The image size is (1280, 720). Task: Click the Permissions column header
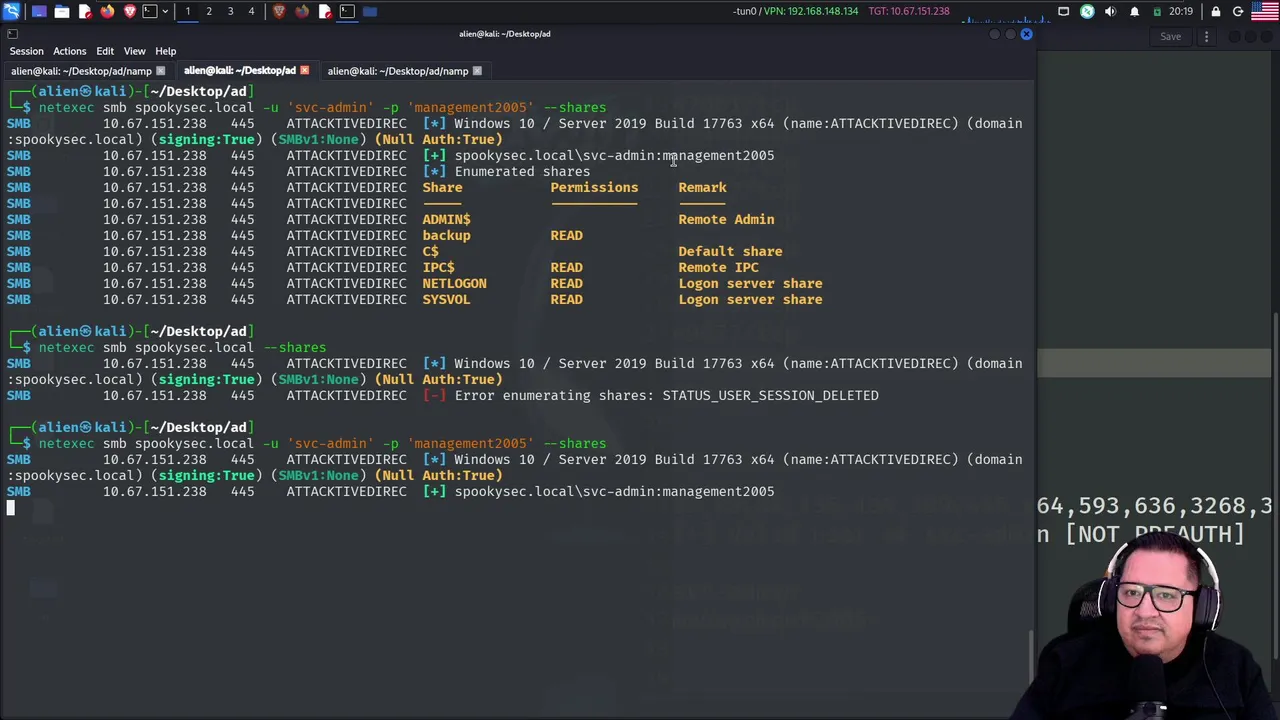pyautogui.click(x=594, y=187)
